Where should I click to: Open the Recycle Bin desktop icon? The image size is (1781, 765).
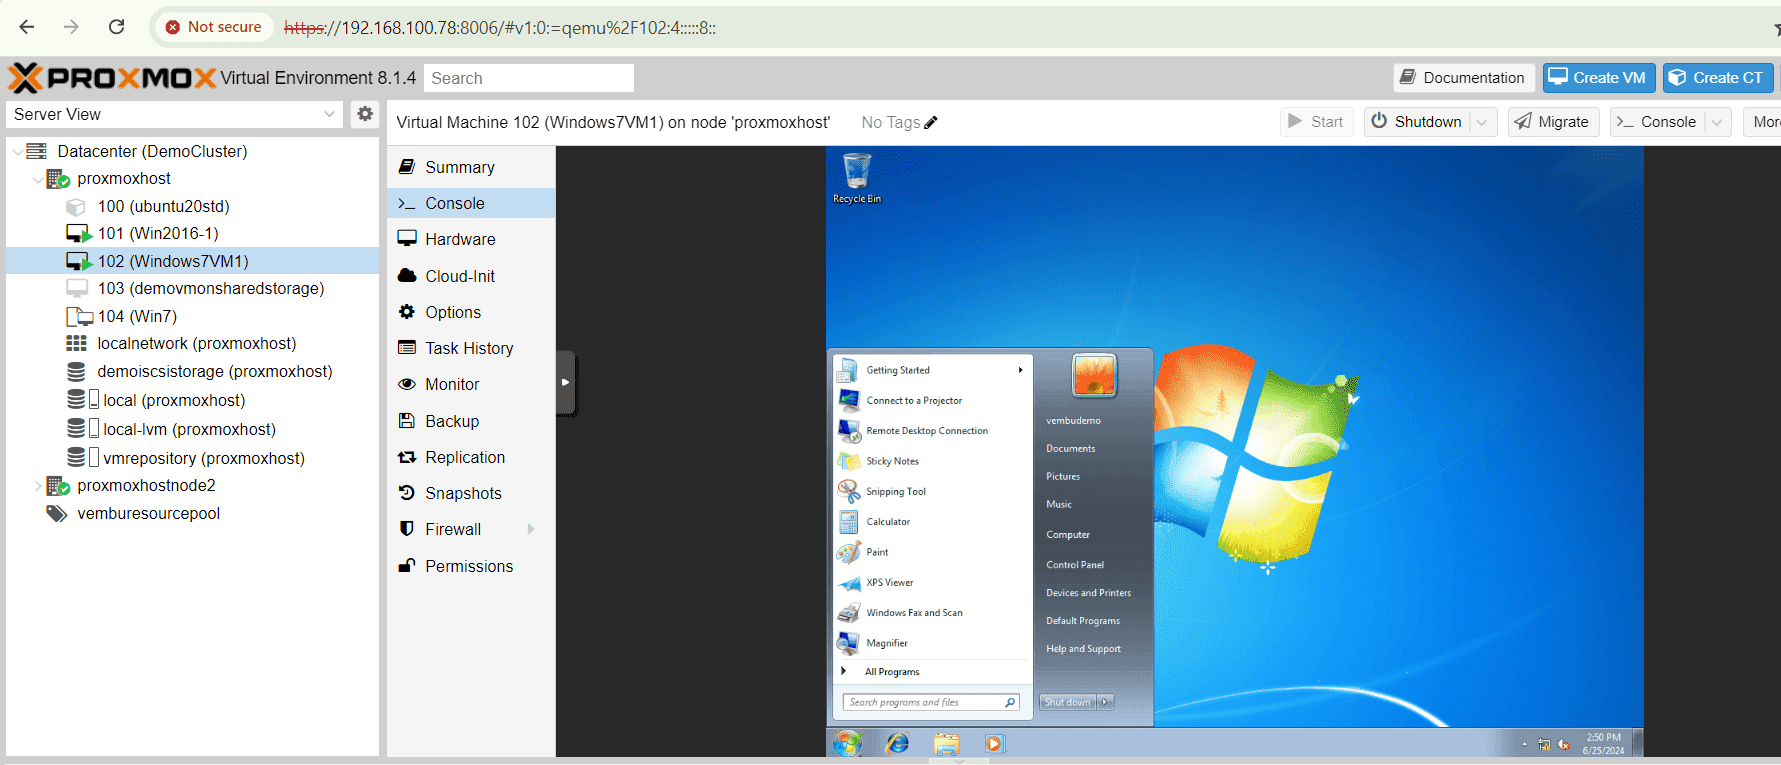tap(857, 178)
